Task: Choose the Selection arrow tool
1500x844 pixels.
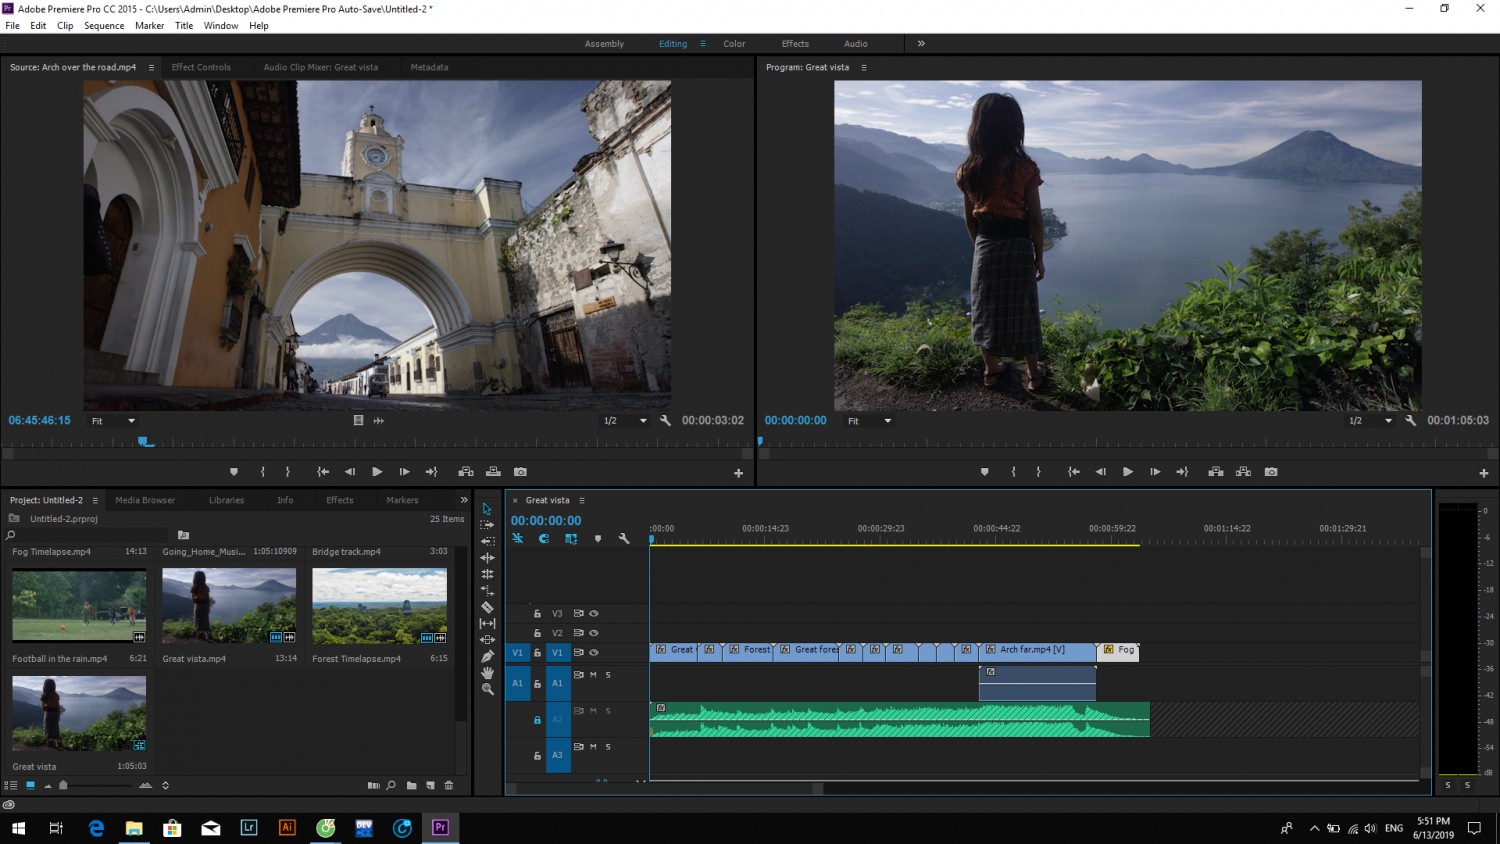Action: click(x=487, y=509)
